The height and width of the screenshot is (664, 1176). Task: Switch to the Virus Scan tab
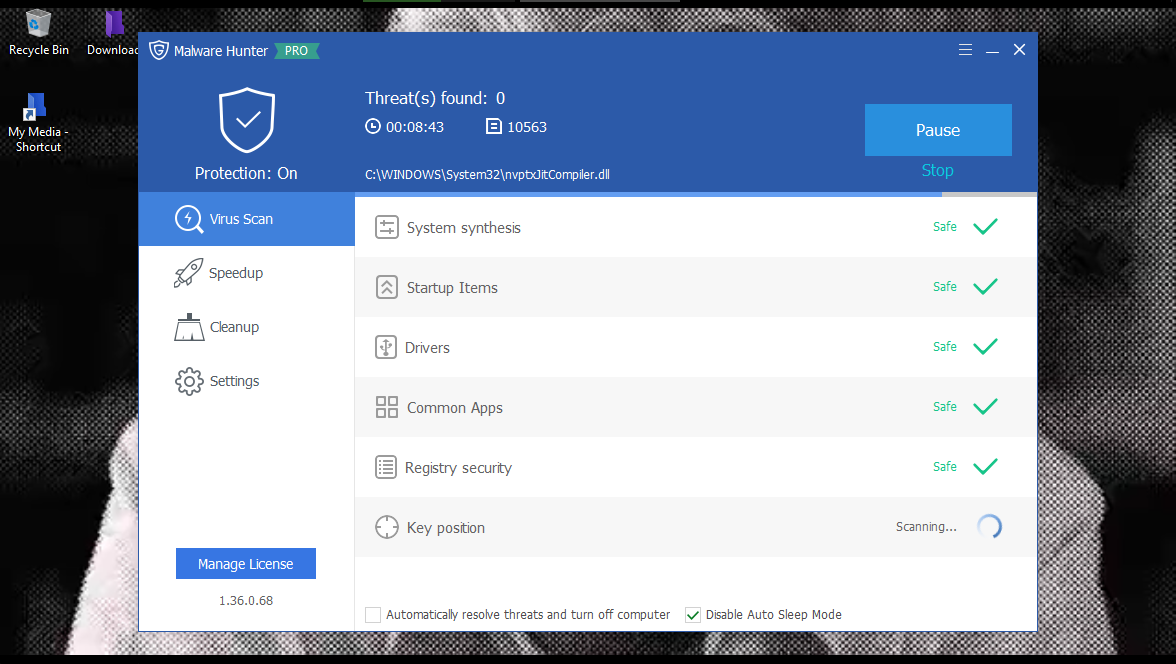click(247, 219)
